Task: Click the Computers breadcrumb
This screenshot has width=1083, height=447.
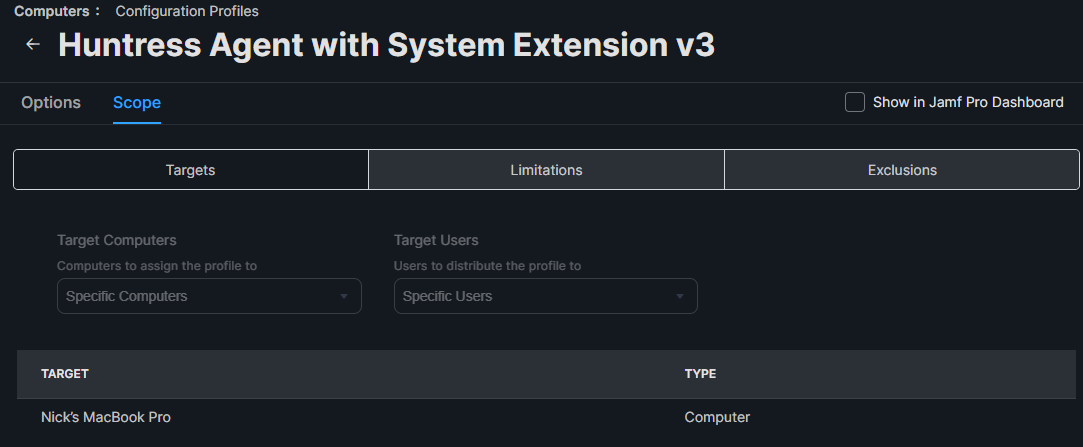Action: coord(52,11)
